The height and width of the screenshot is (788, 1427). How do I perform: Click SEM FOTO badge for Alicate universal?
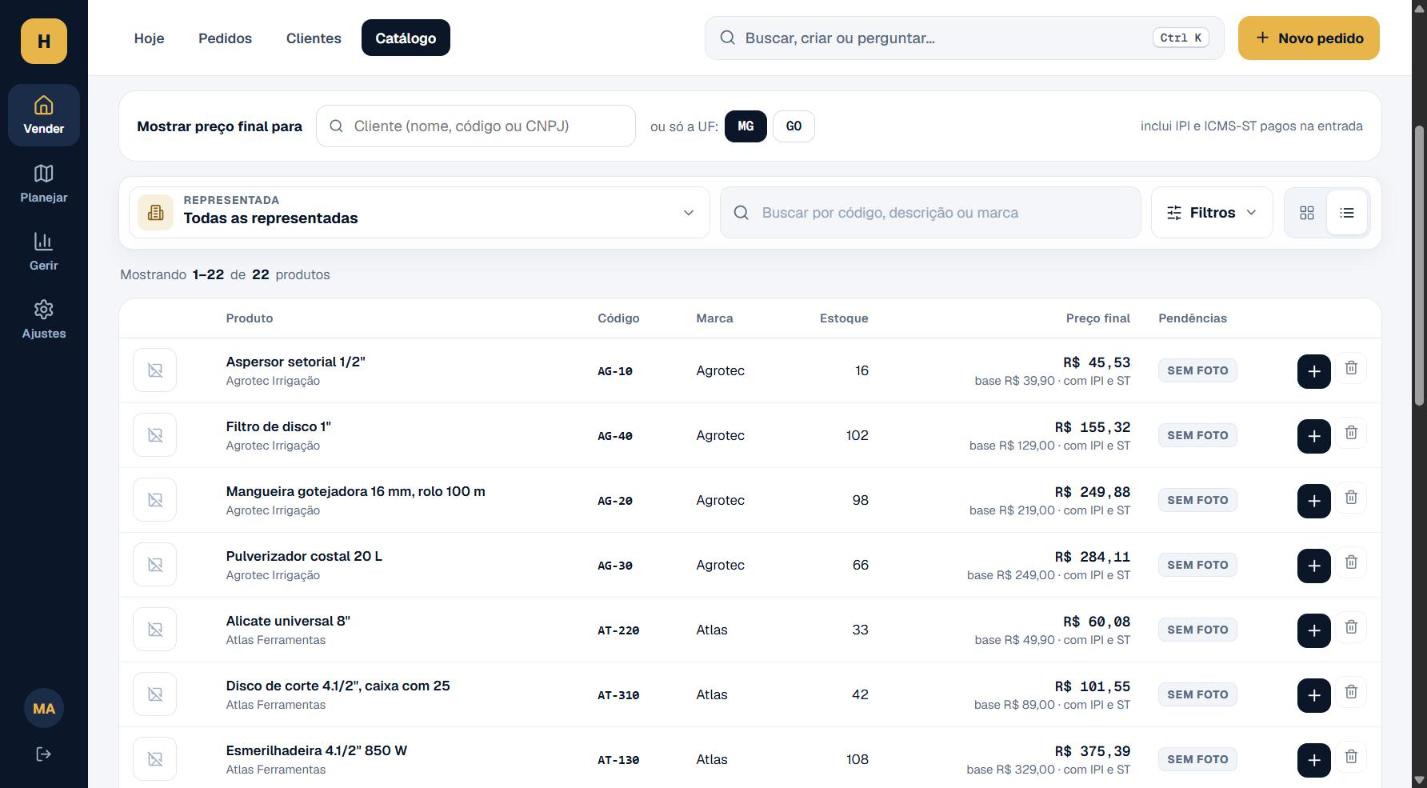click(x=1198, y=630)
